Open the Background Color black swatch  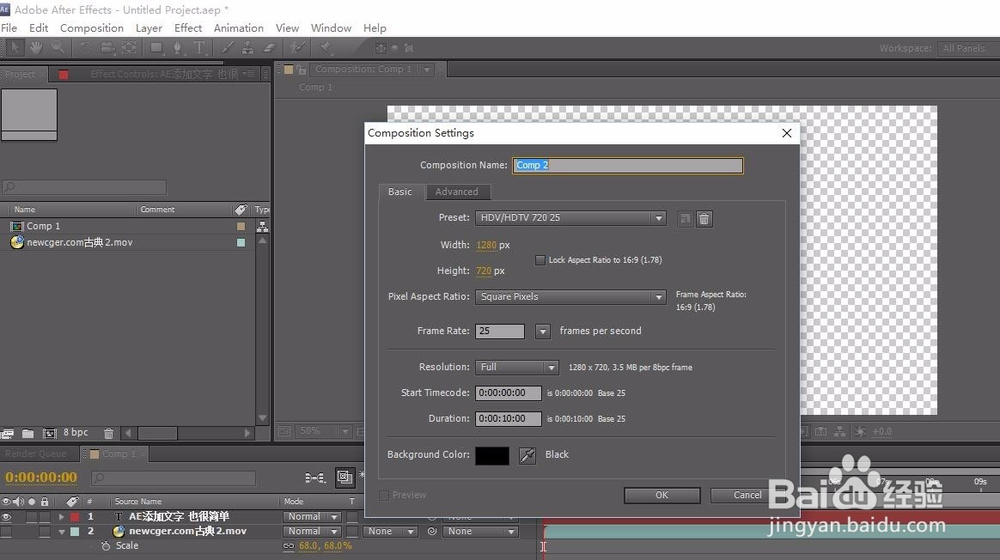click(x=492, y=455)
